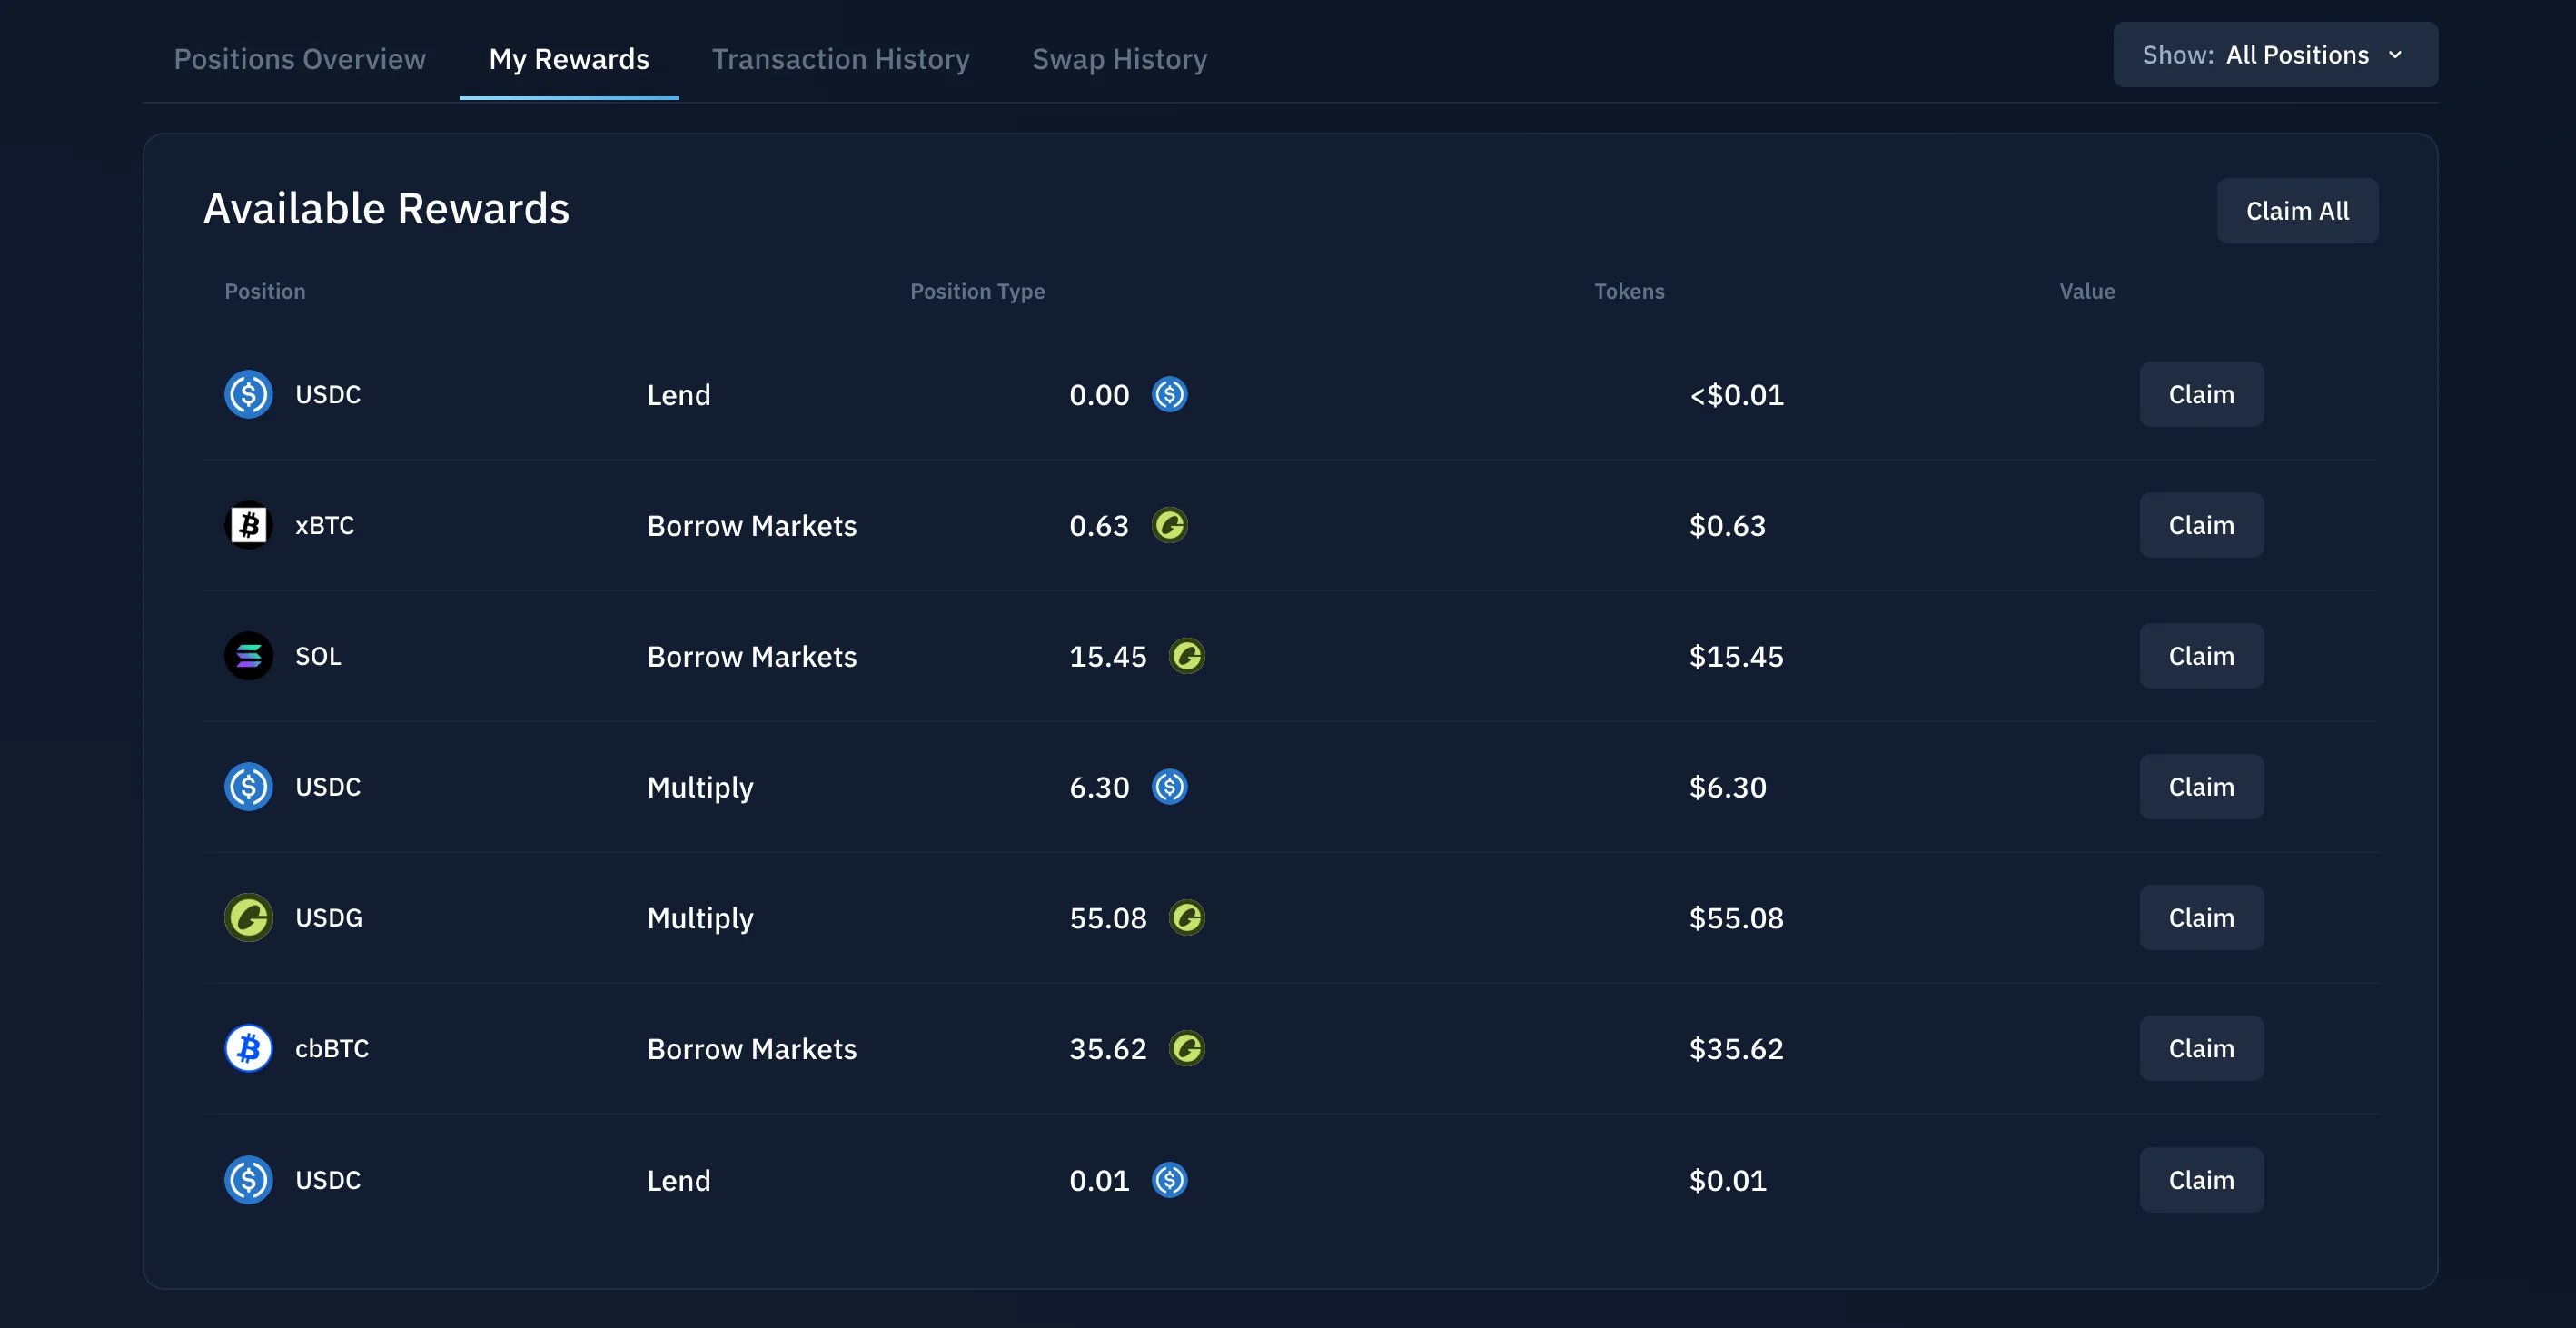2576x1328 pixels.
Task: Claim the xBTC Borrow Markets reward
Action: (x=2201, y=525)
